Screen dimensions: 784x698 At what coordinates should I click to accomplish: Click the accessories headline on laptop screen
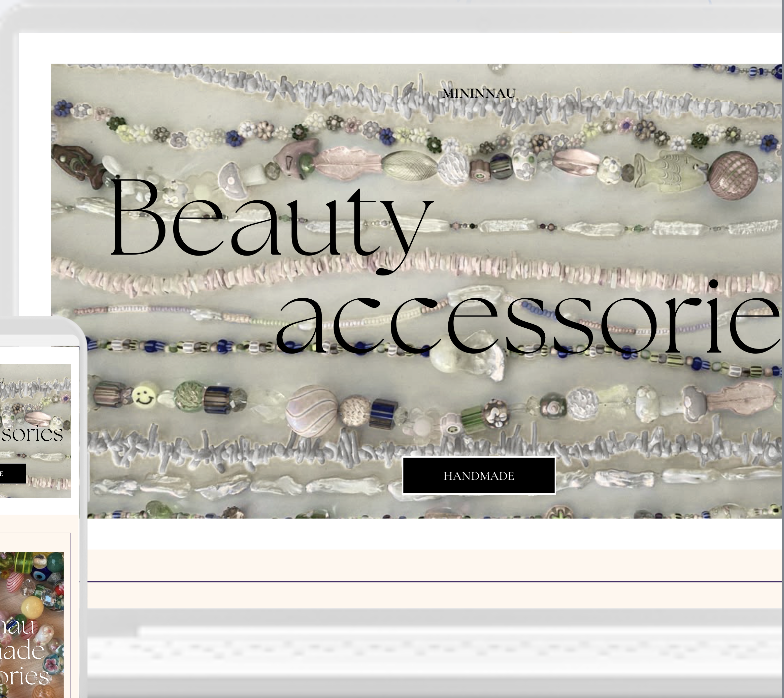click(x=529, y=318)
